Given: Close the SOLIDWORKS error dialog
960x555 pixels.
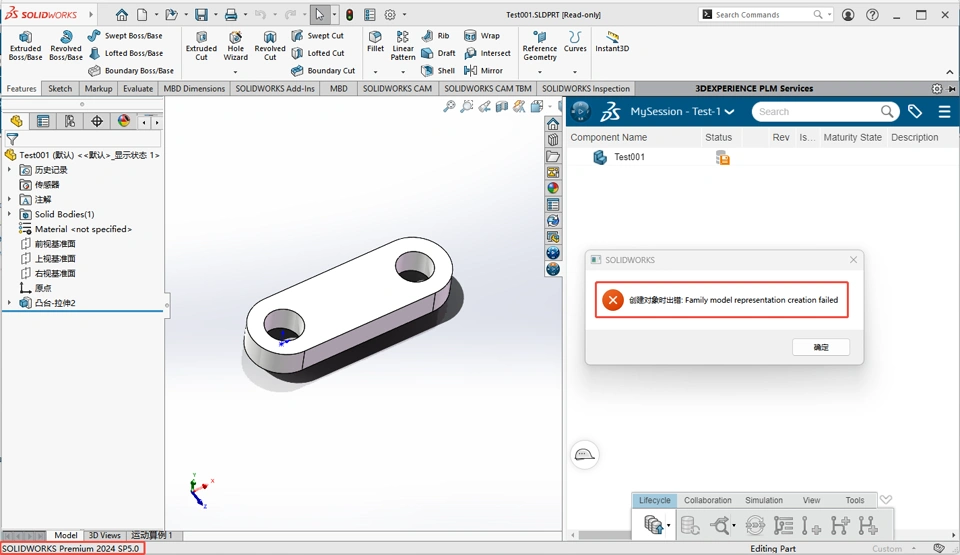Looking at the screenshot, I should click(853, 260).
